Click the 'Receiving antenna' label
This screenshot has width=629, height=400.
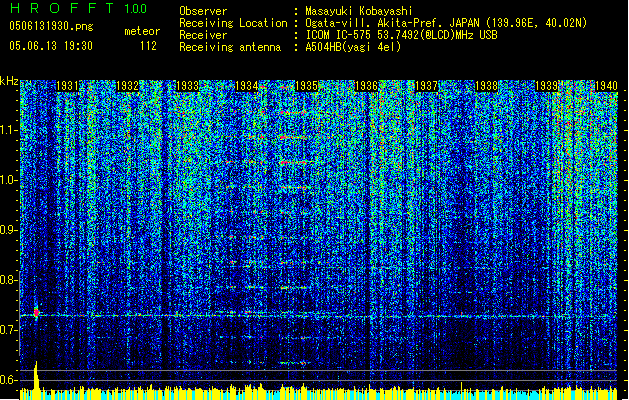click(x=230, y=47)
